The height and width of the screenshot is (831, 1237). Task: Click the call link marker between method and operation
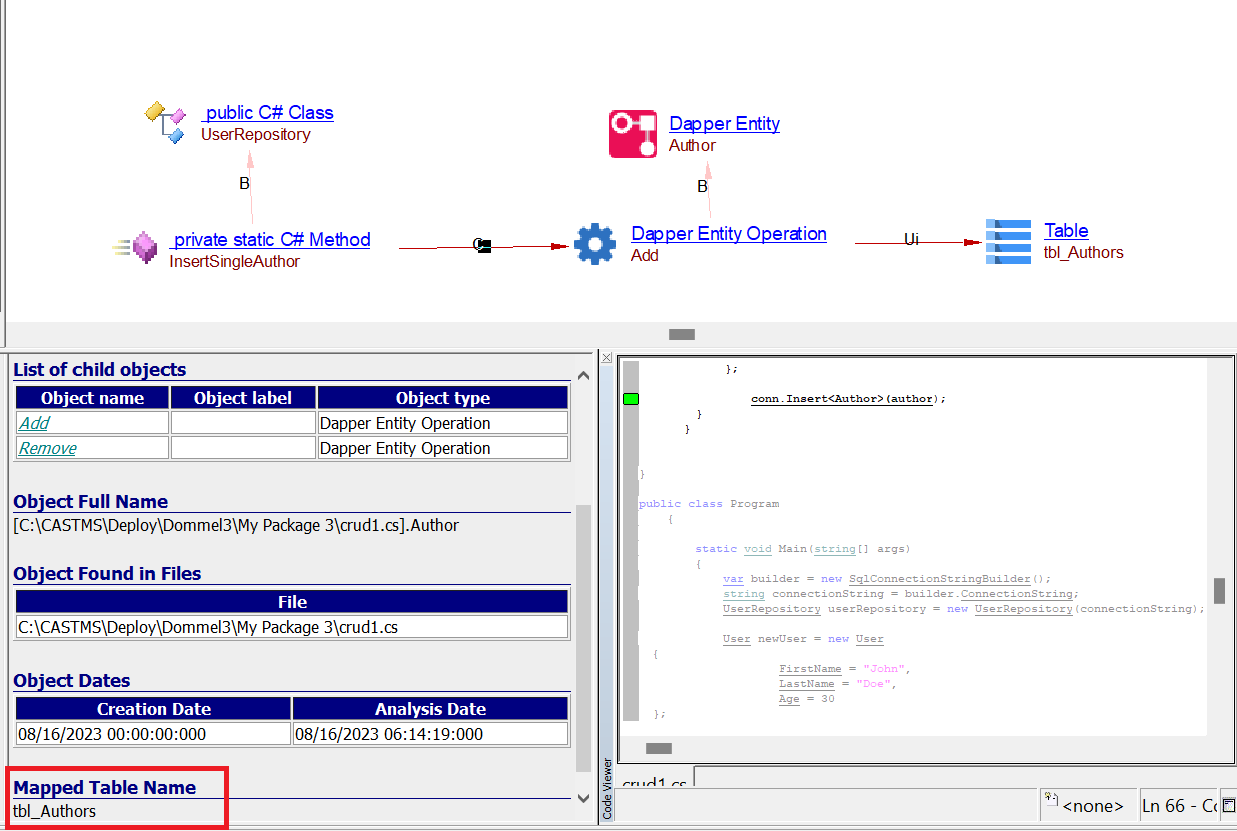[482, 245]
